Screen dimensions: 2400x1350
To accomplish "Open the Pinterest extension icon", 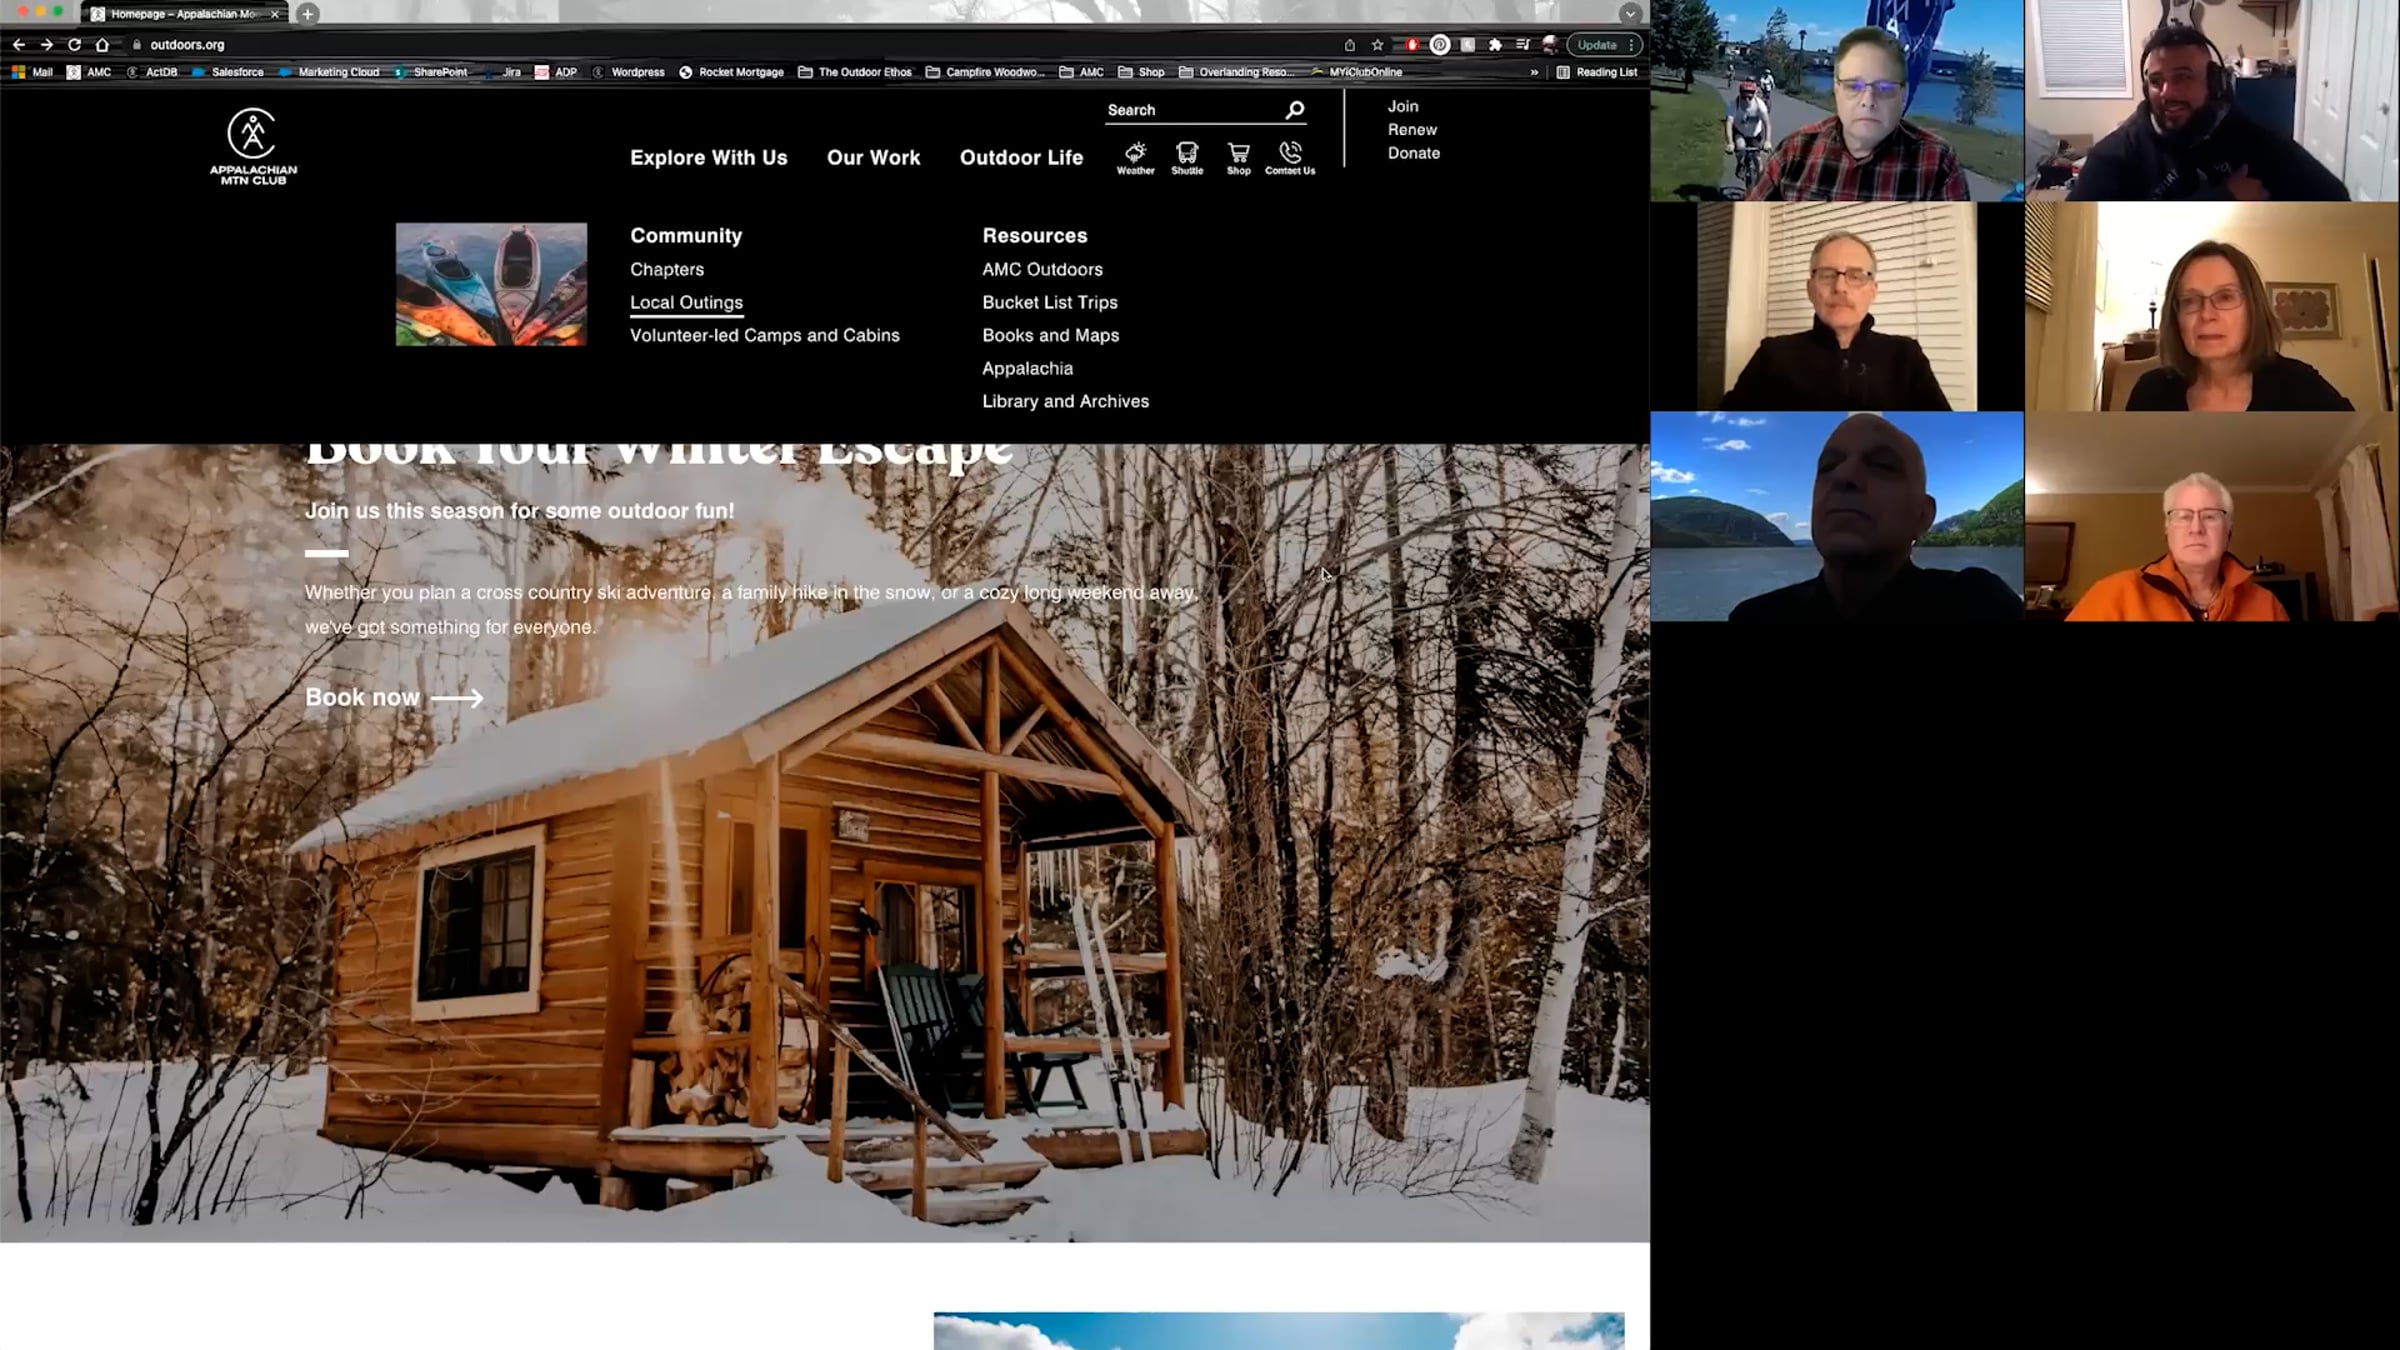I will (1439, 45).
